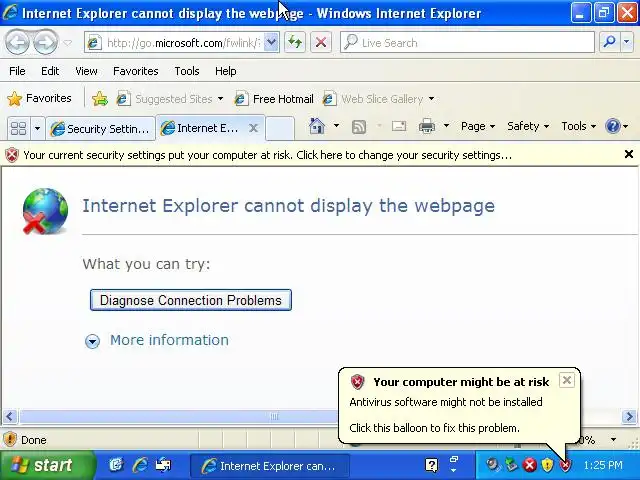Run search with the magnifier button

coord(609,42)
